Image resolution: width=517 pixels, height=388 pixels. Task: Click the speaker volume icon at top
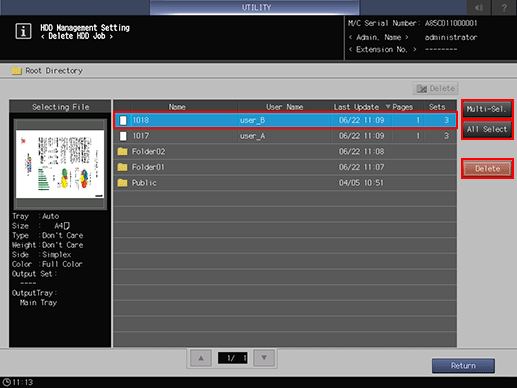point(479,7)
